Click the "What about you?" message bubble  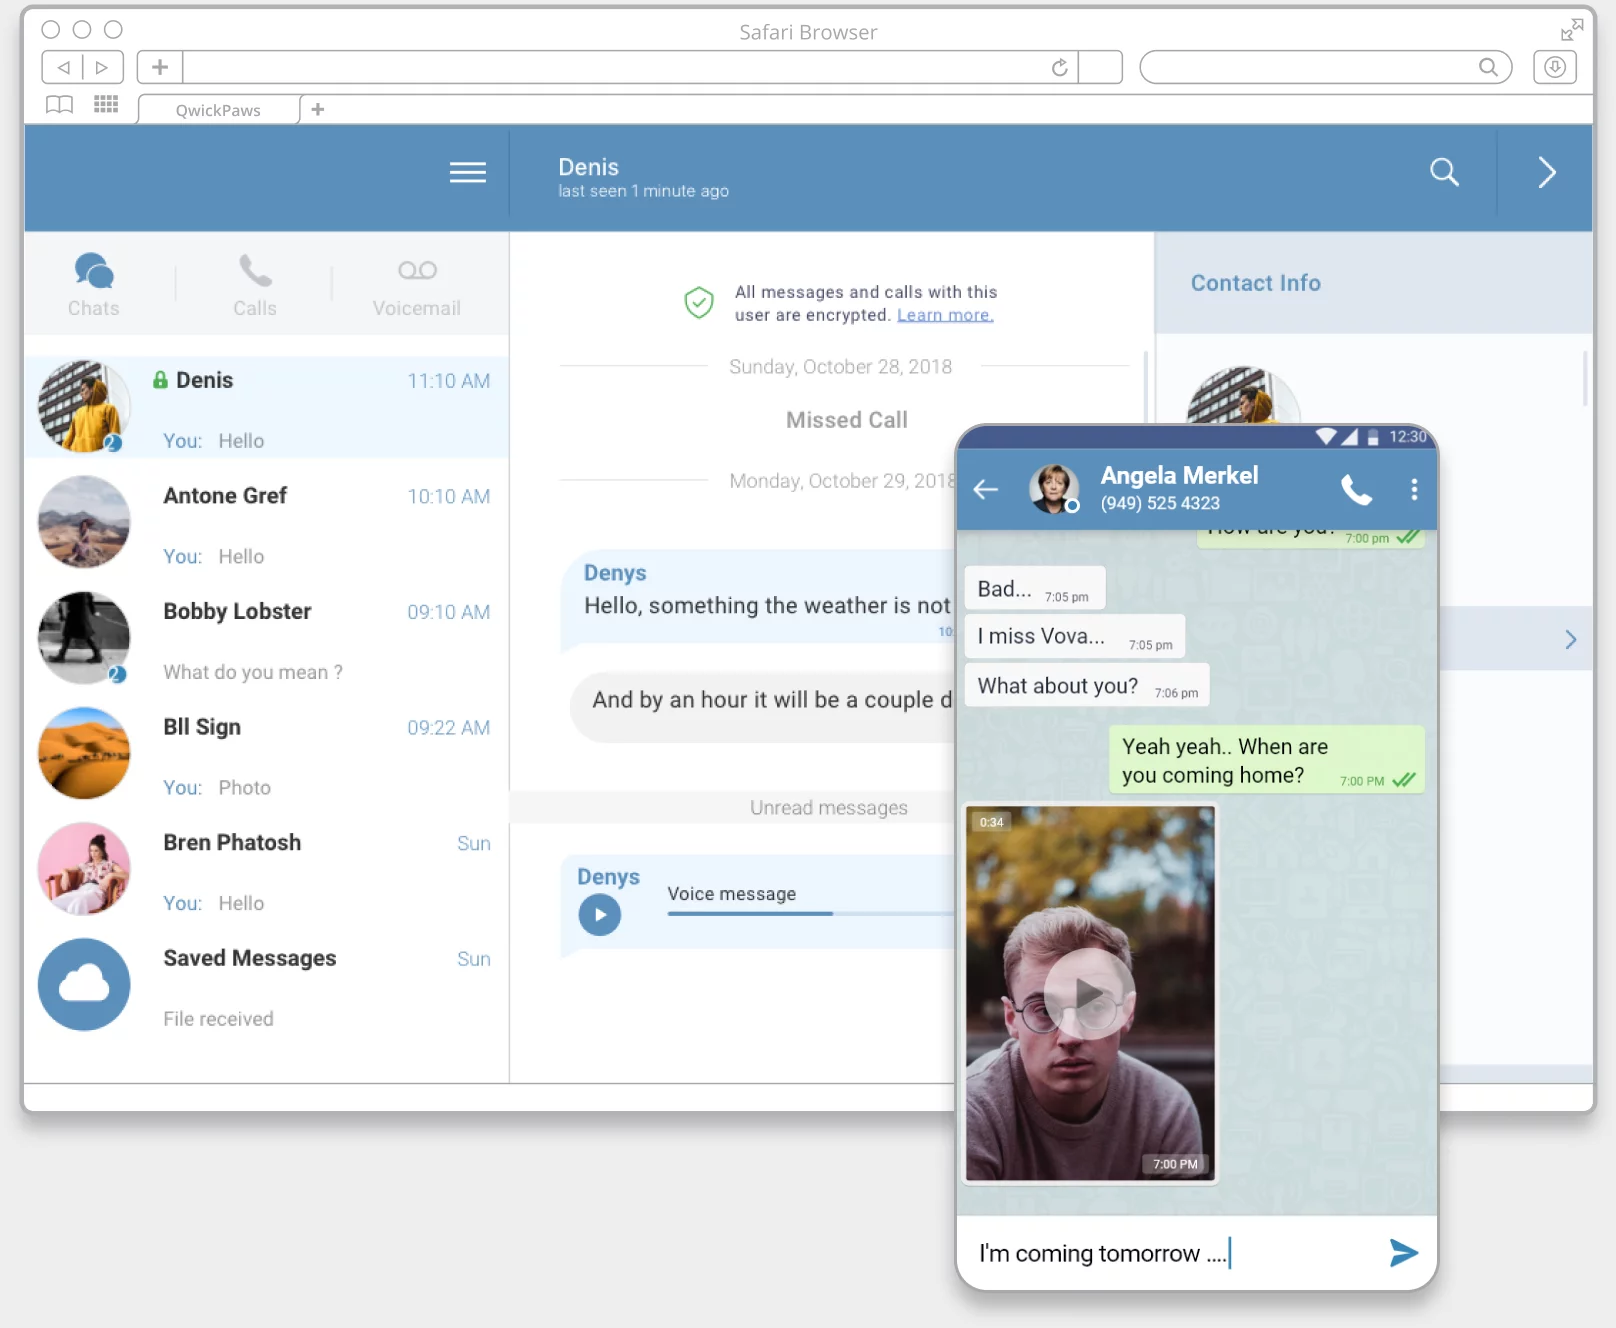[1087, 685]
